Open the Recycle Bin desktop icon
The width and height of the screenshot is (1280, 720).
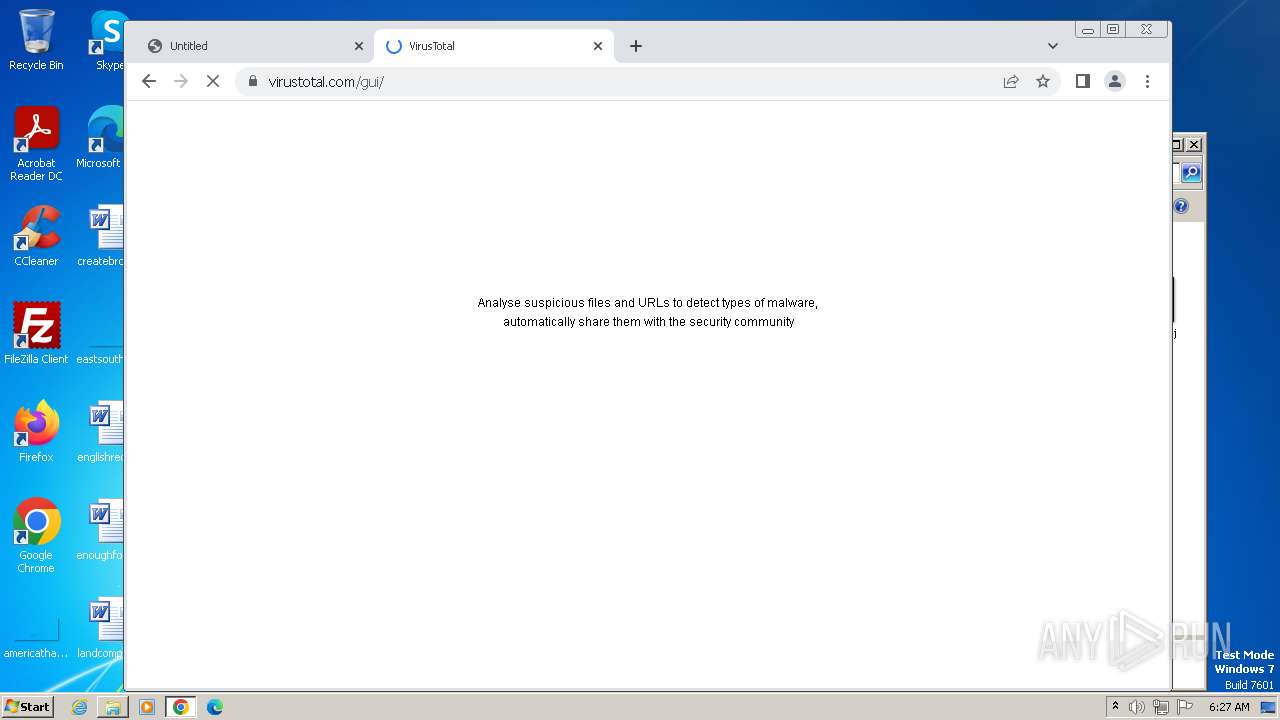click(x=36, y=40)
